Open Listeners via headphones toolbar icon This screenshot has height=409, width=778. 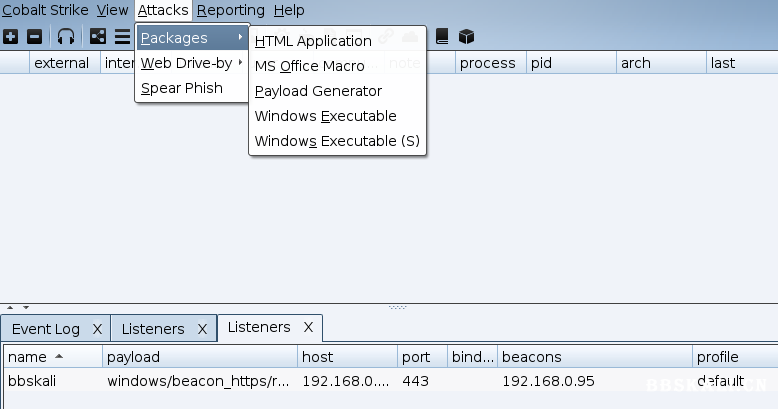(66, 37)
